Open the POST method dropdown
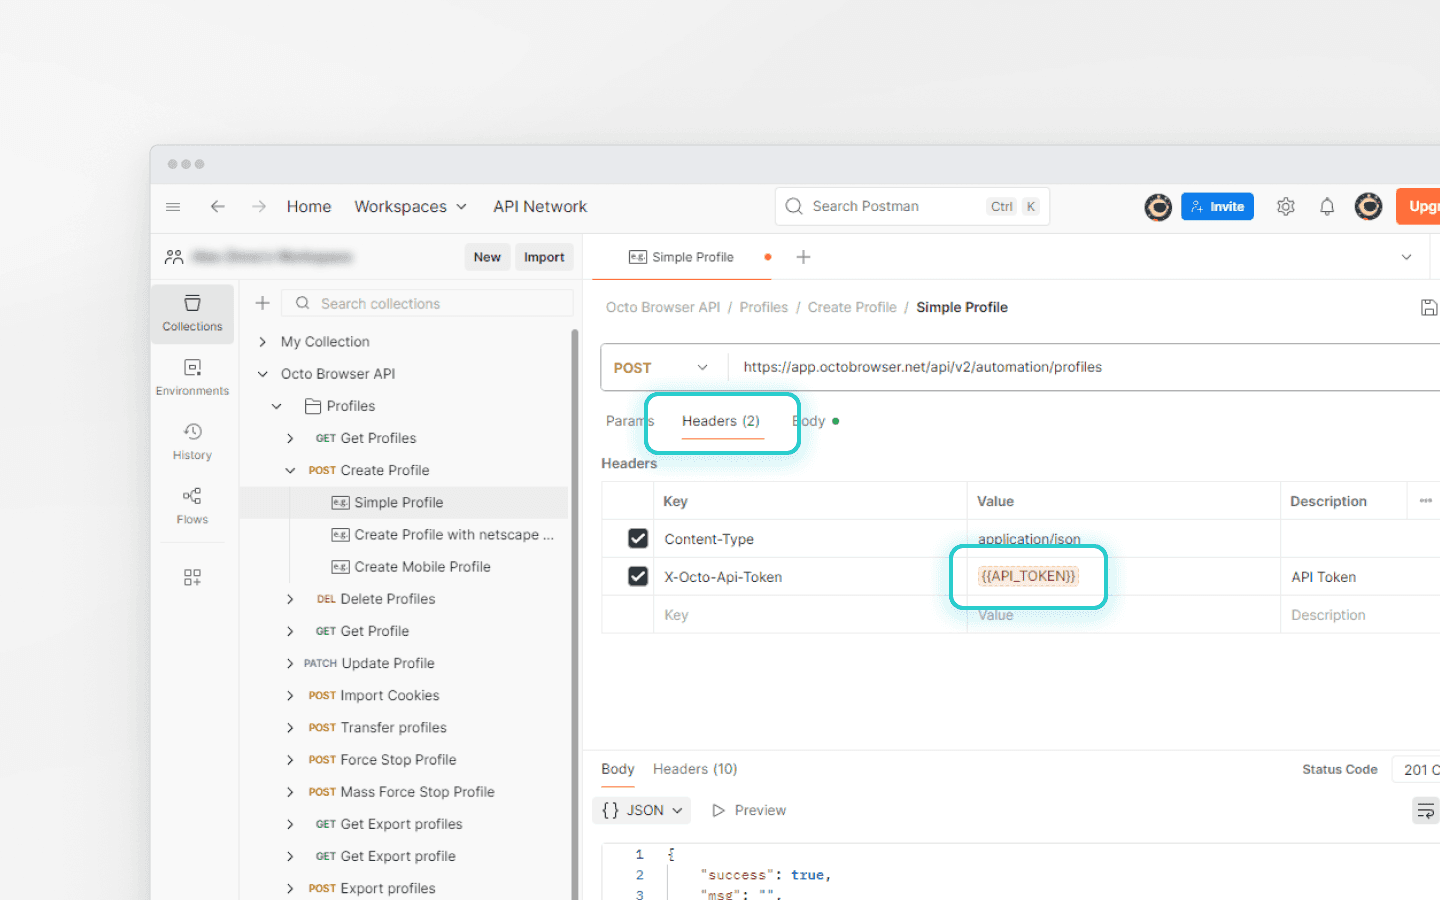The width and height of the screenshot is (1440, 900). (x=660, y=367)
